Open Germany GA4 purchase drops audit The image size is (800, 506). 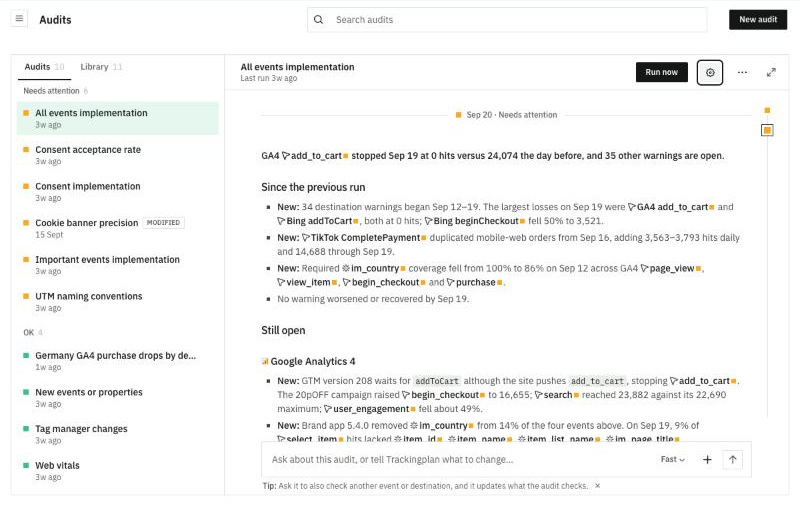tap(118, 361)
